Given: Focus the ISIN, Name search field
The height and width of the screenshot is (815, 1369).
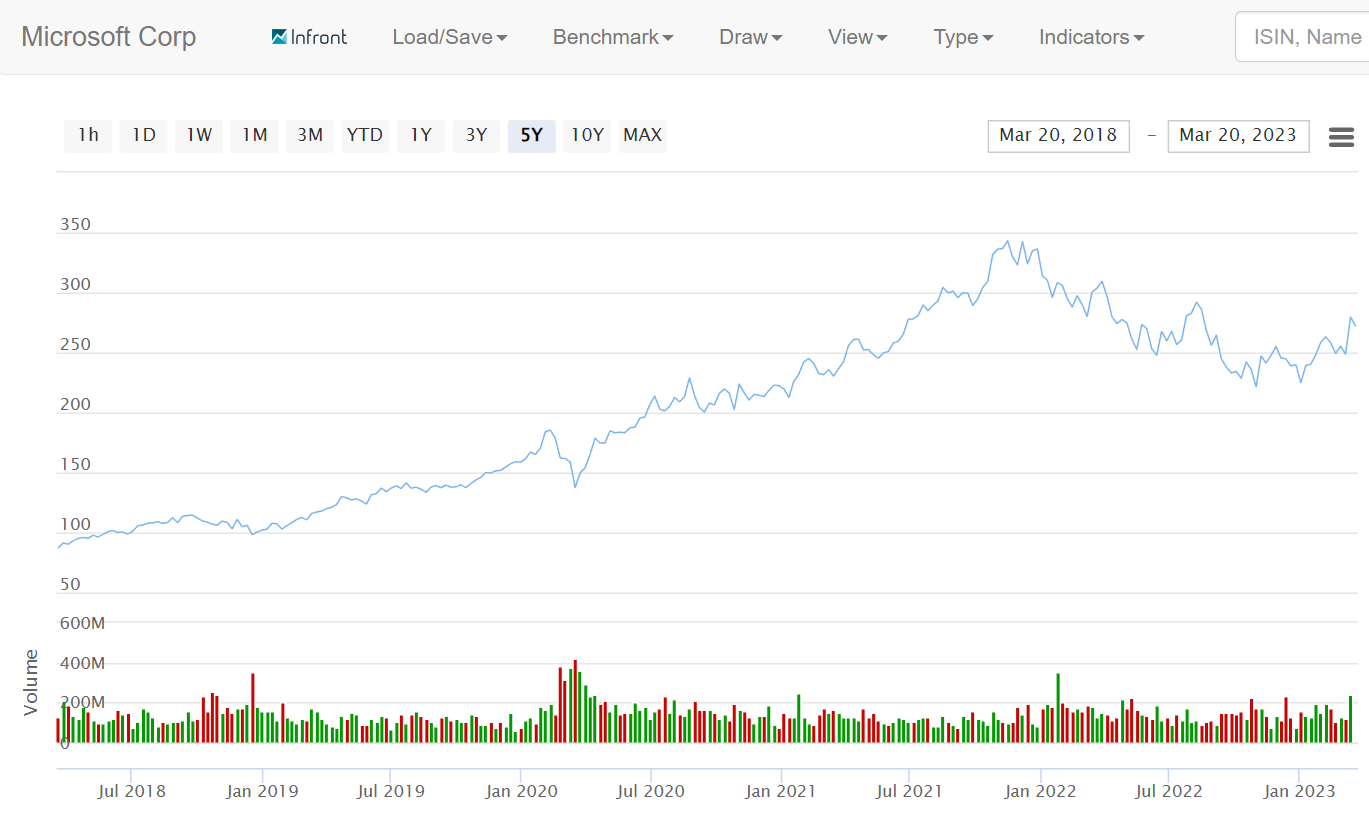Looking at the screenshot, I should (x=1302, y=37).
